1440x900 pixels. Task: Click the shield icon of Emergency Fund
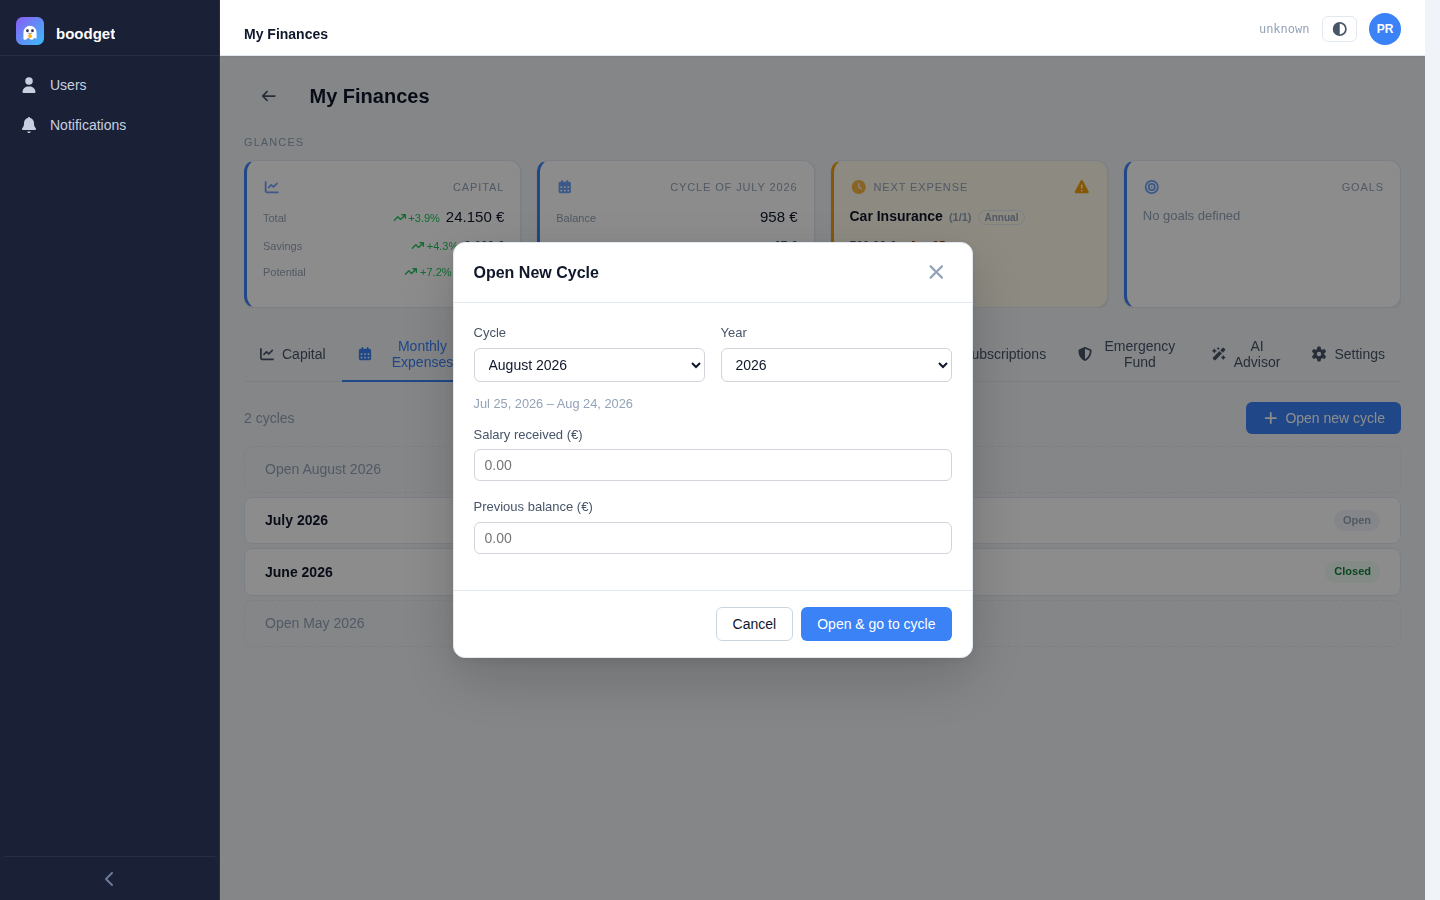1085,354
